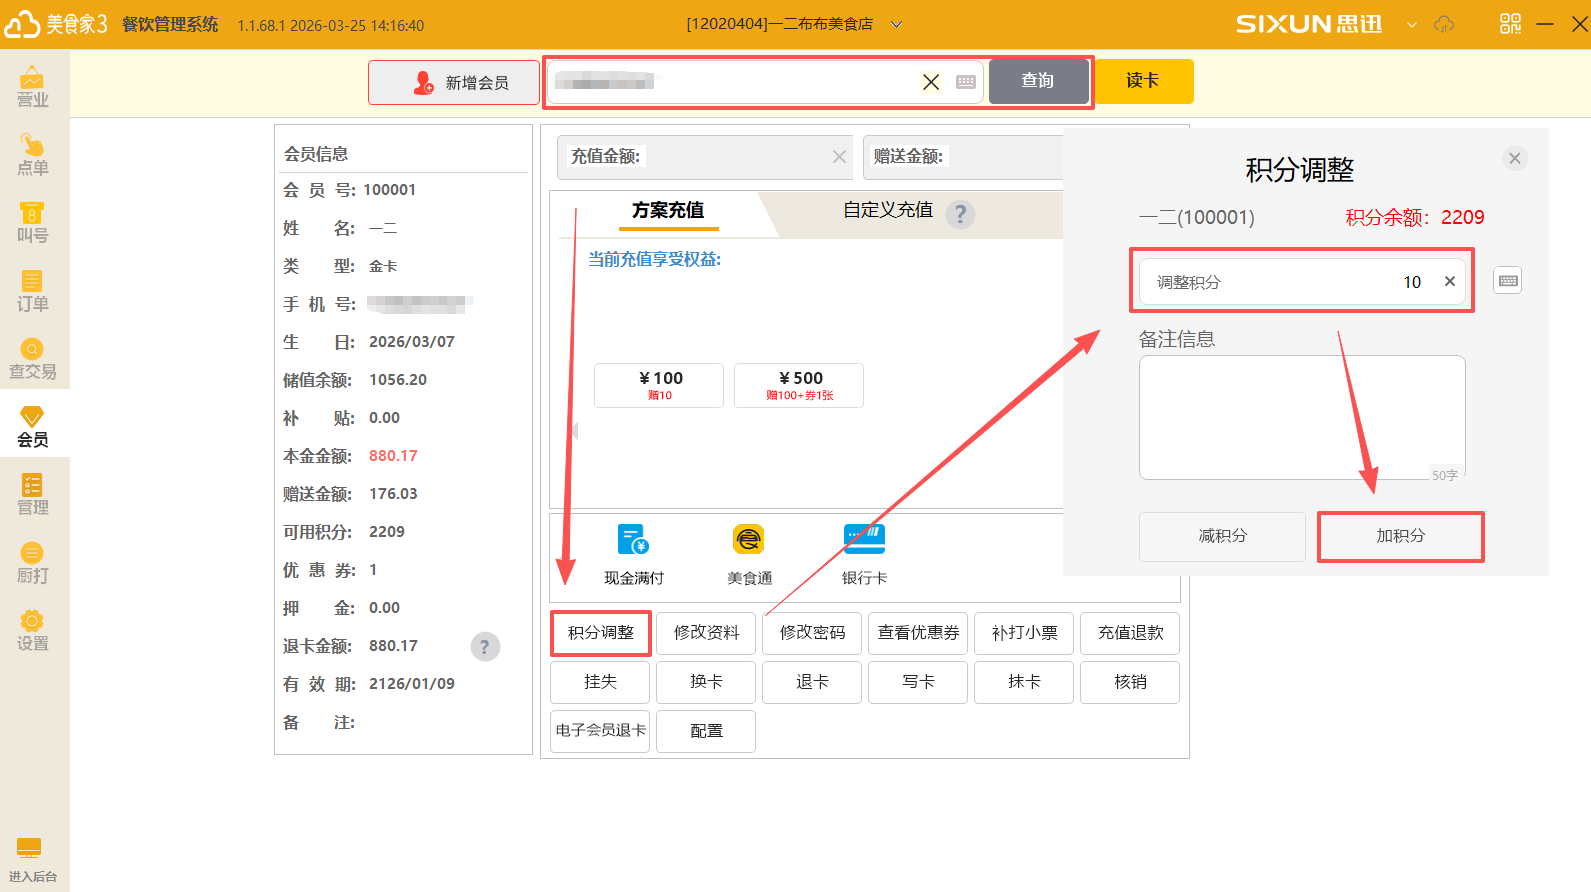The image size is (1591, 892).
Task: Open on-screen keyboard beside 调整积分 field
Action: [1508, 281]
